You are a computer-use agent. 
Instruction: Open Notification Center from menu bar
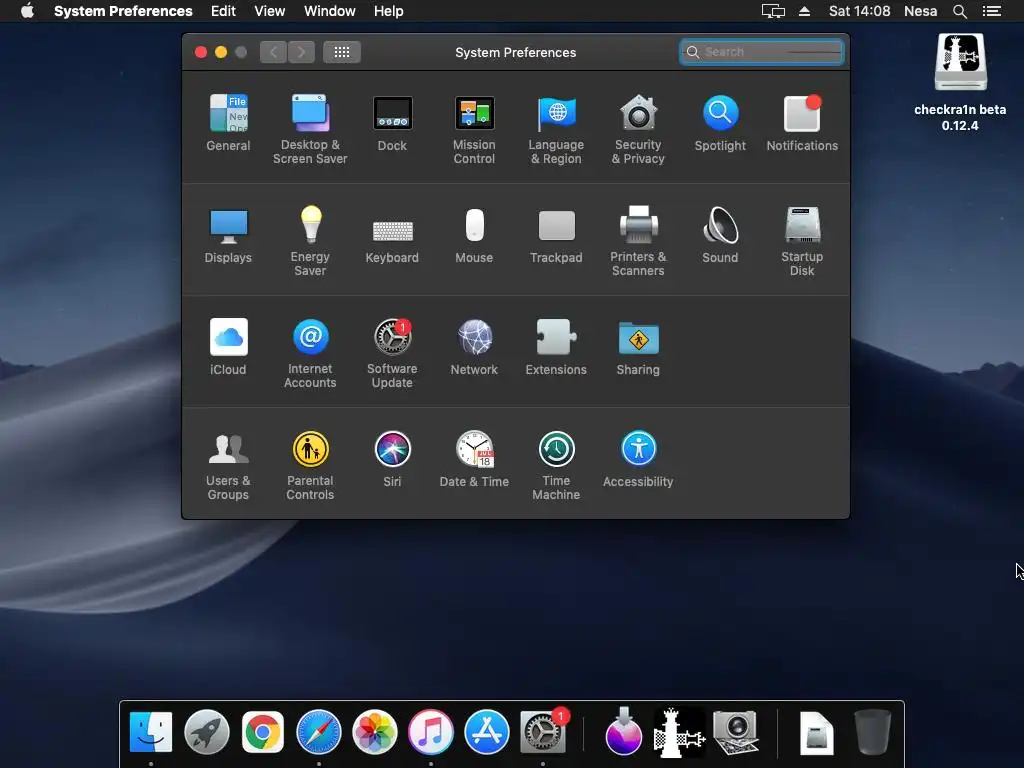click(992, 11)
